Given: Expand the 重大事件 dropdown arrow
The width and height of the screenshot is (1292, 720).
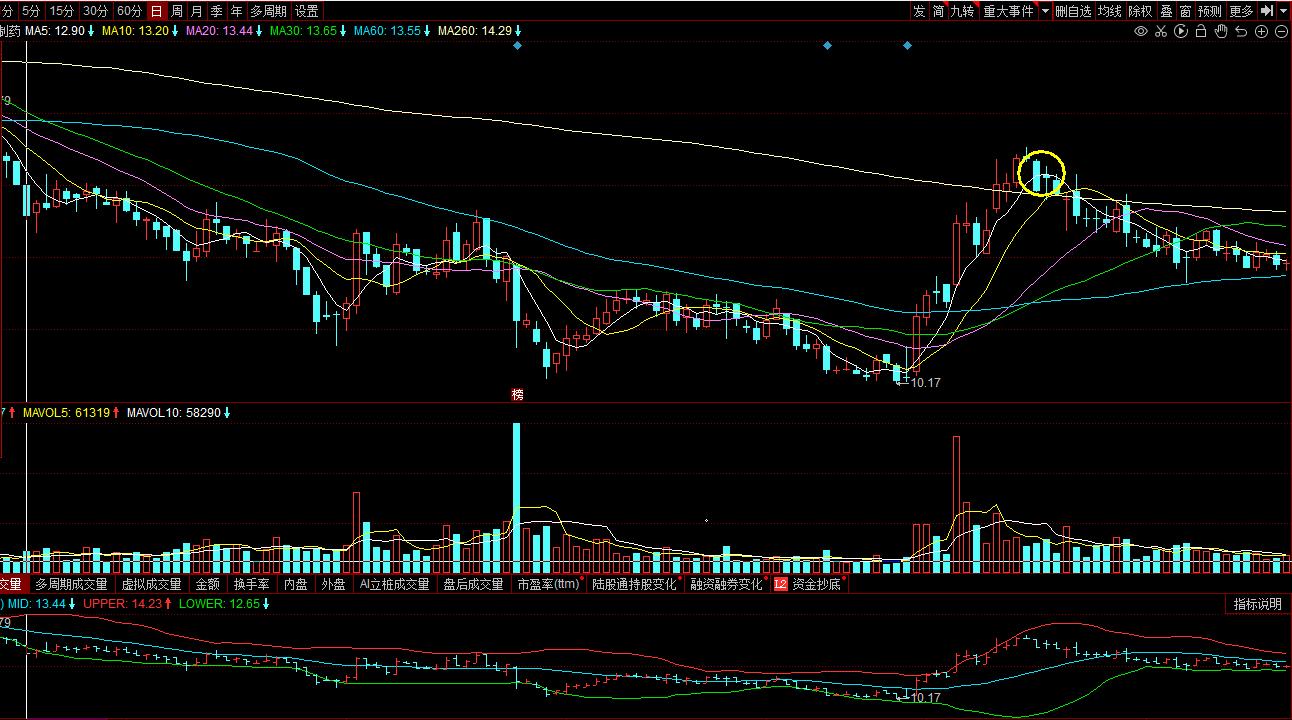Looking at the screenshot, I should coord(1045,11).
